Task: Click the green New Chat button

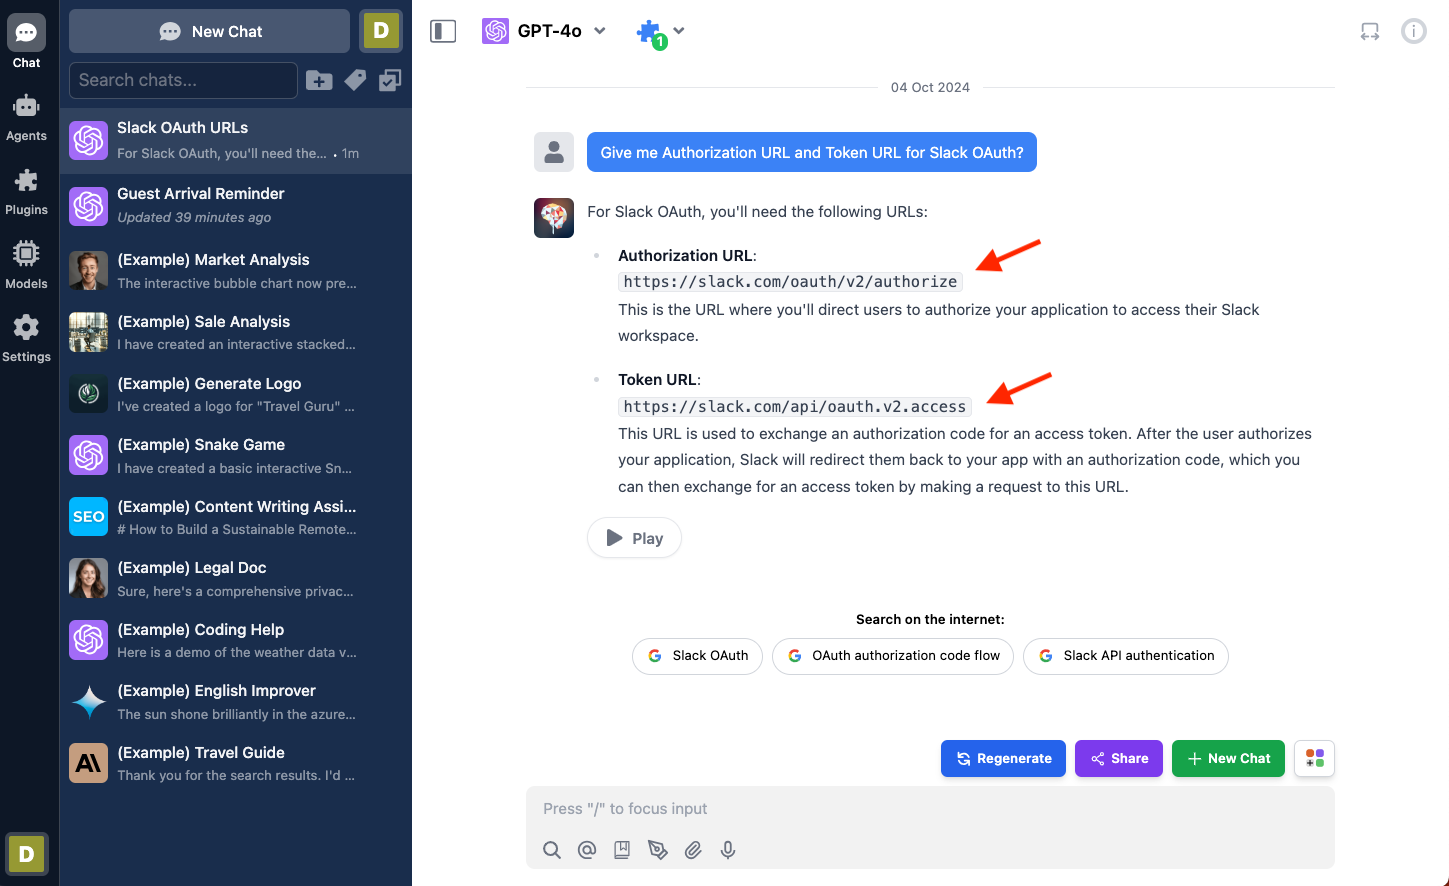Action: [x=1228, y=759]
